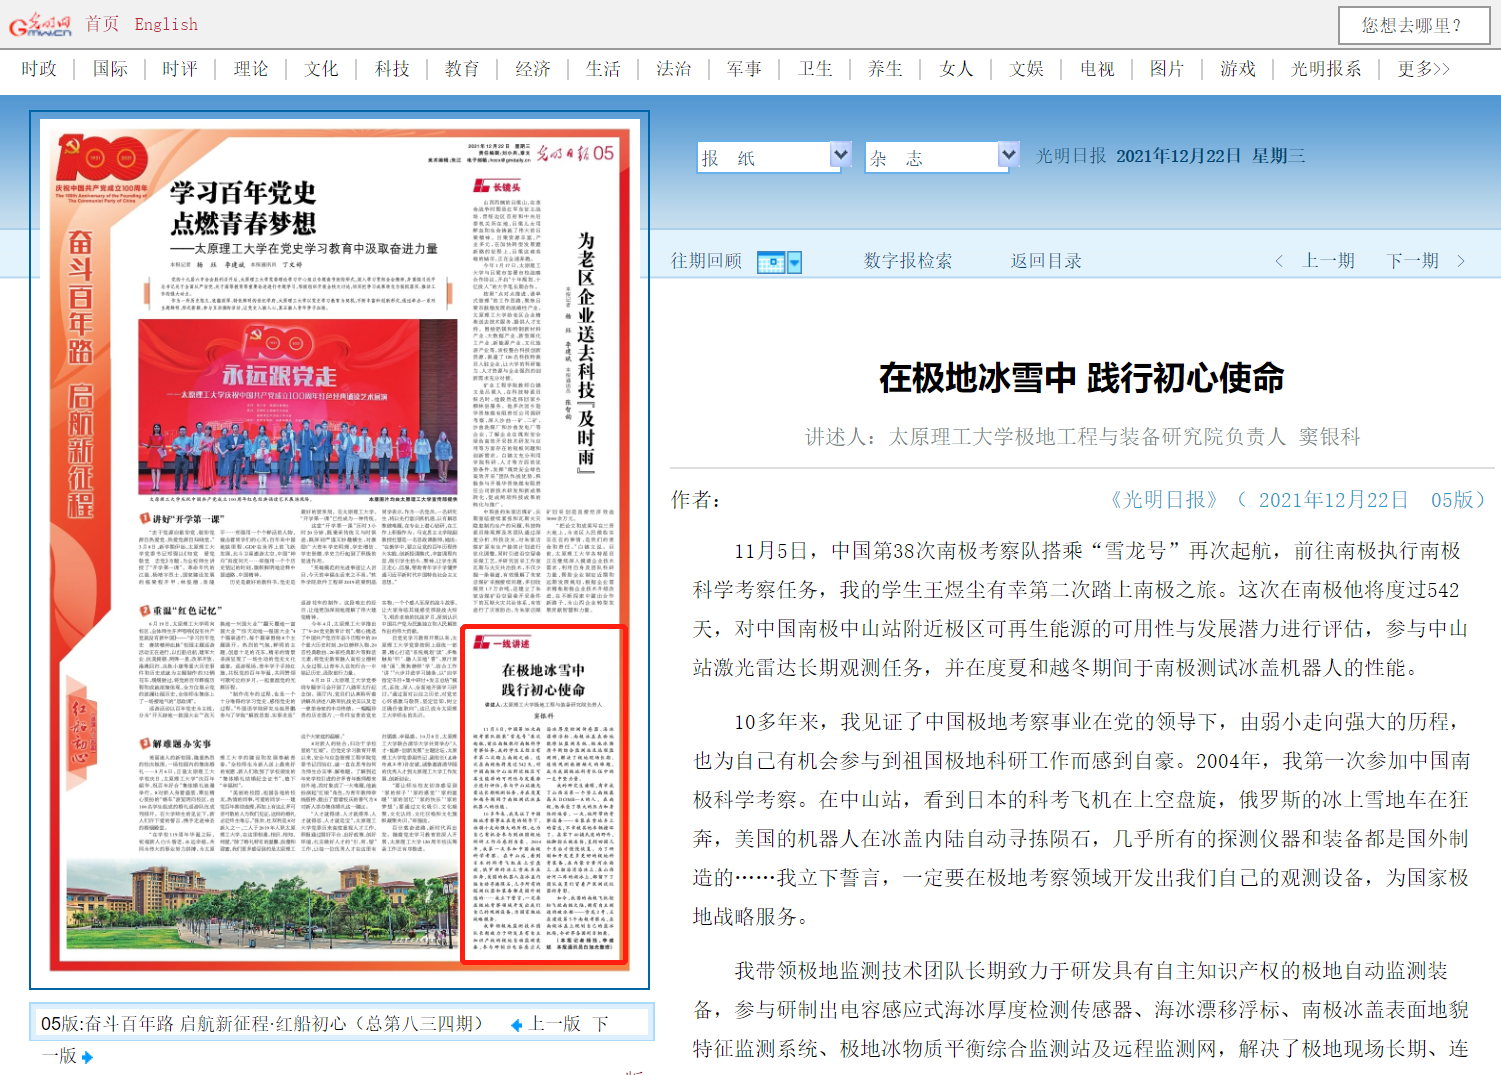Viewport: 1501px width, 1075px height.
Task: Open the 往期回顾 calendar icon
Action: (x=770, y=262)
